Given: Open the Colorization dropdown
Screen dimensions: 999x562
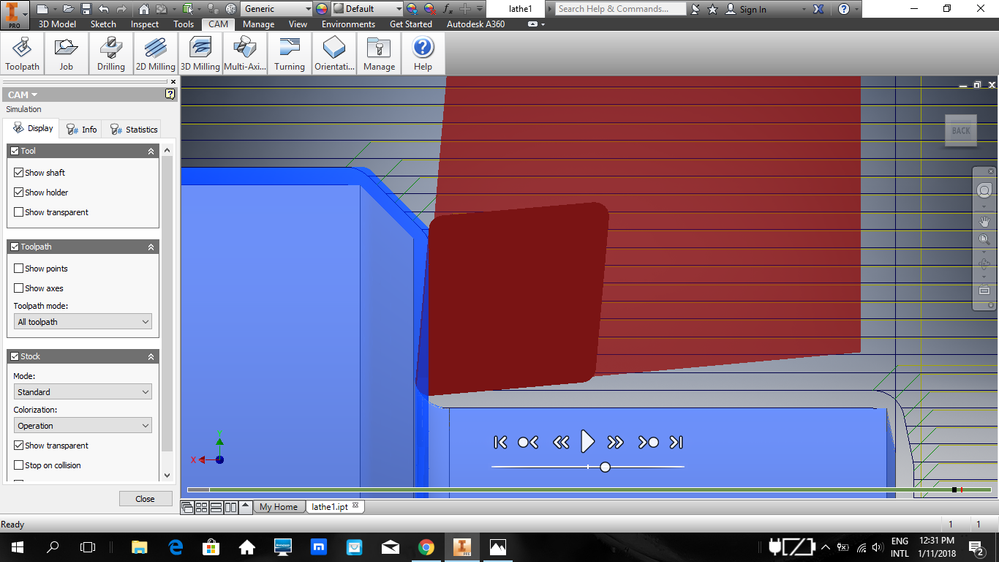Looking at the screenshot, I should click(82, 426).
